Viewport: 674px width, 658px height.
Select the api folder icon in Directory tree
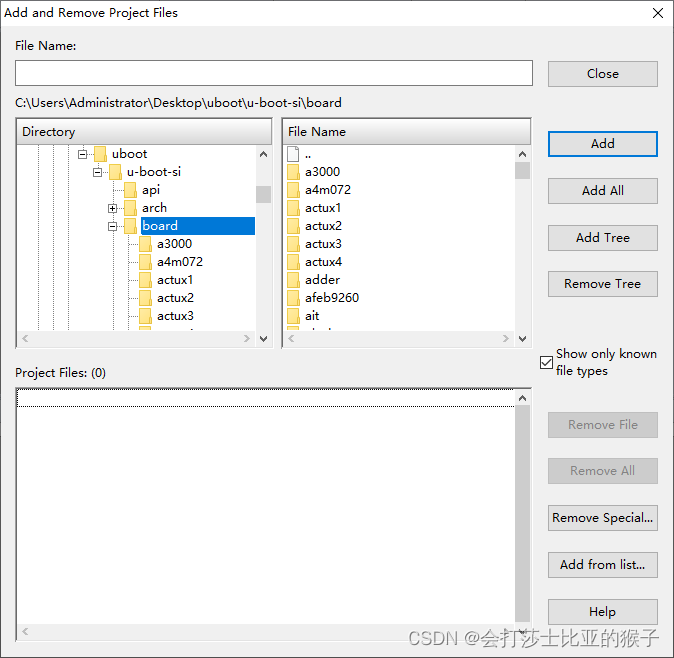coord(130,190)
